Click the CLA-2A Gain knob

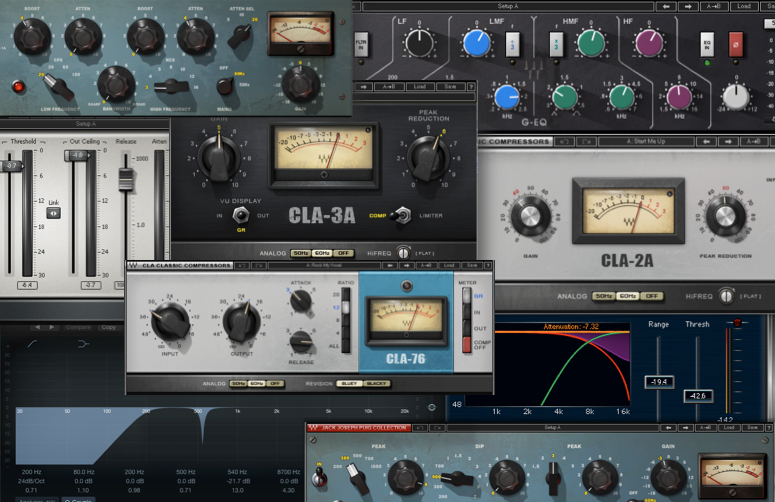(x=529, y=217)
